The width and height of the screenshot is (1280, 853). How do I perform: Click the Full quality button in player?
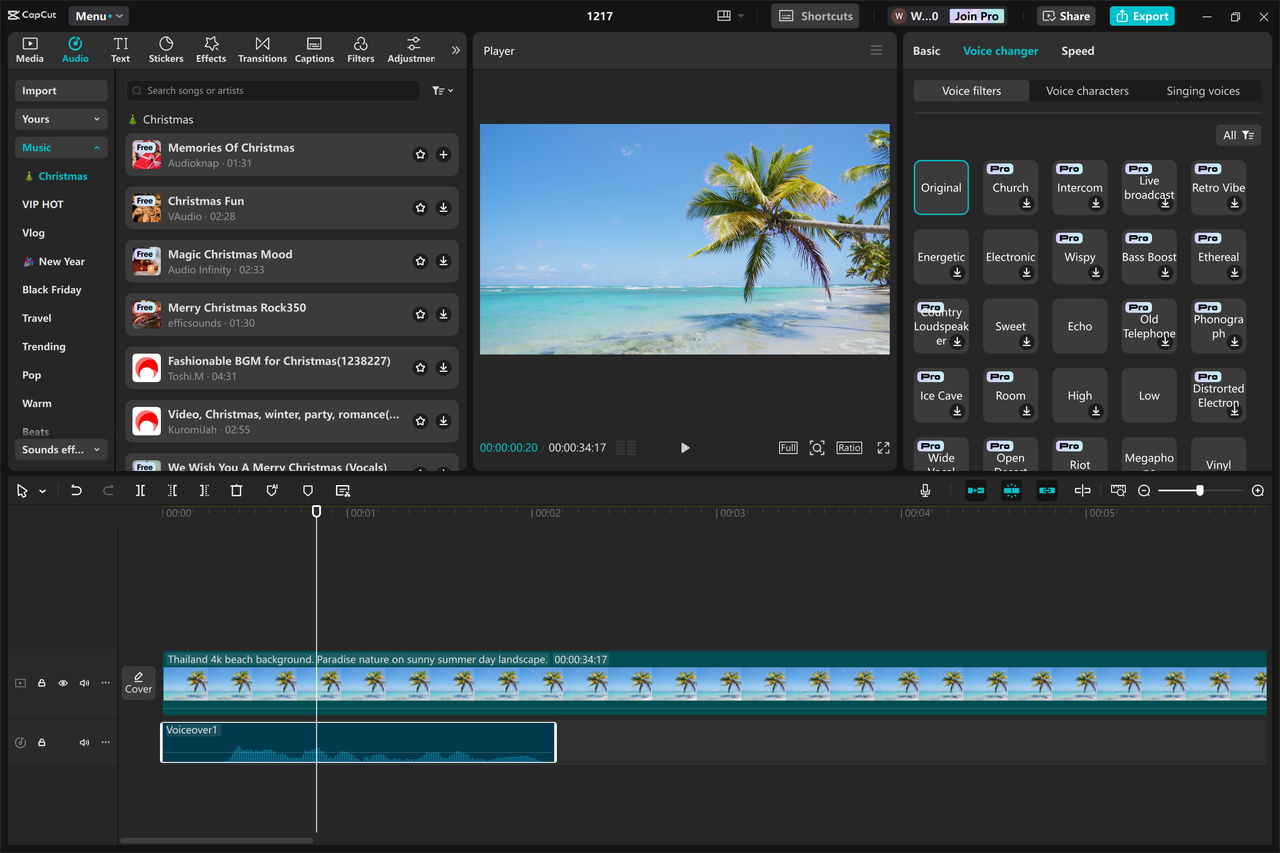pyautogui.click(x=788, y=448)
